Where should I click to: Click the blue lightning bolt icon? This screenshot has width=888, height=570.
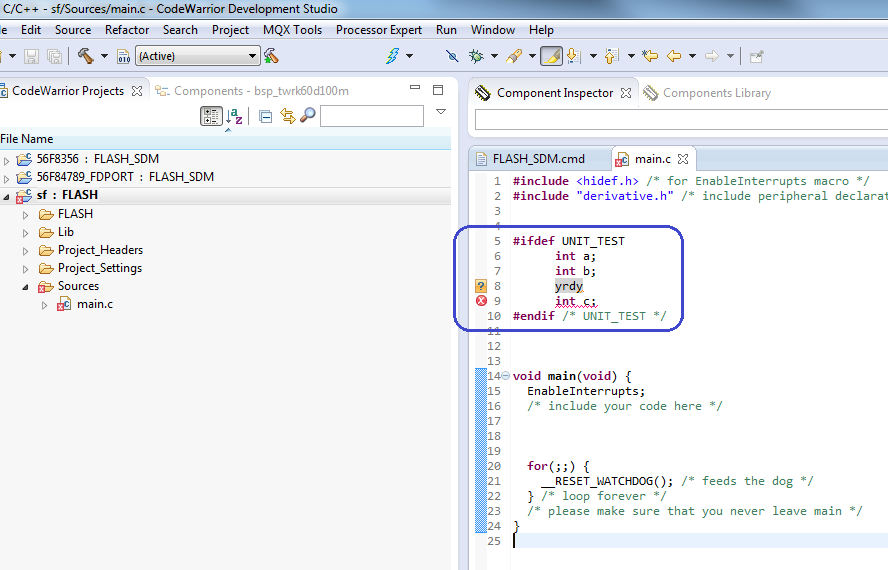click(392, 56)
